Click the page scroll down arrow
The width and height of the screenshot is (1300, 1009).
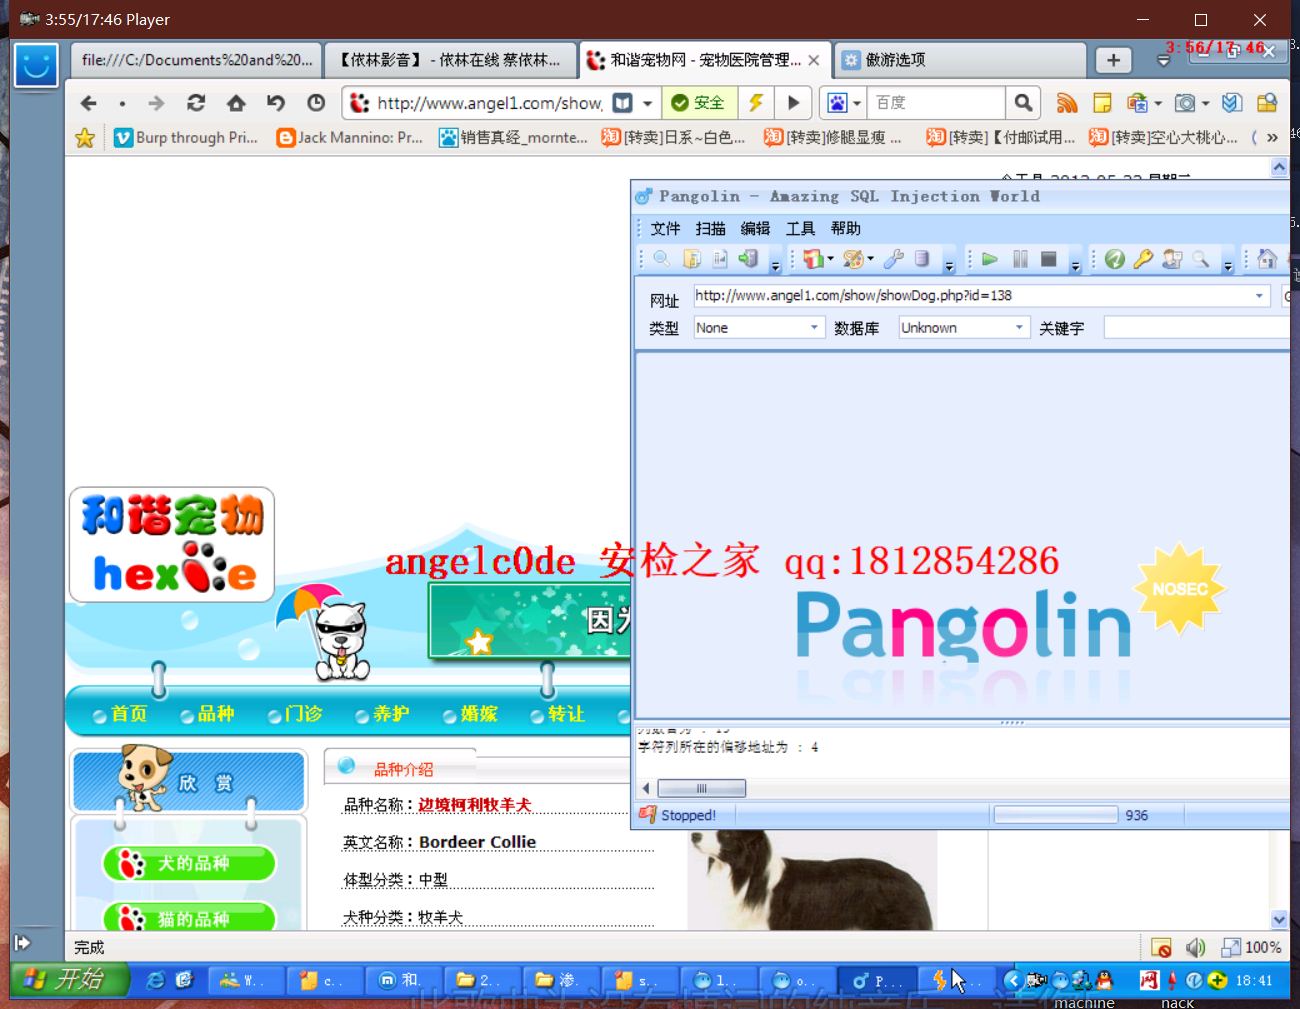point(1279,919)
